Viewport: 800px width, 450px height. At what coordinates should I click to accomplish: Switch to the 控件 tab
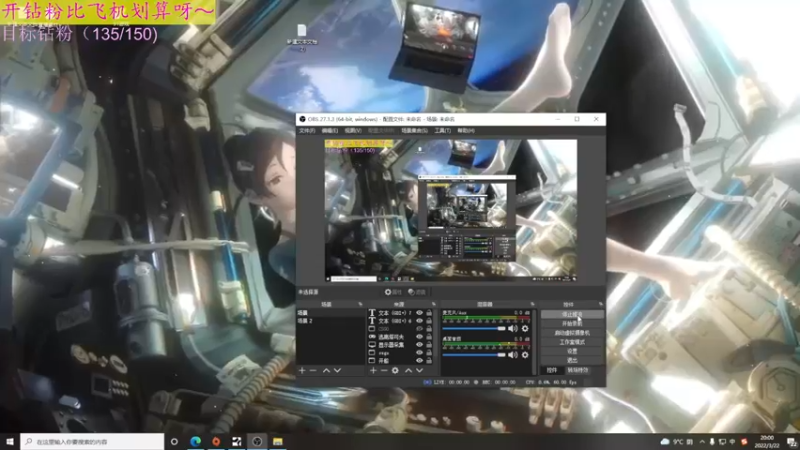pos(552,370)
